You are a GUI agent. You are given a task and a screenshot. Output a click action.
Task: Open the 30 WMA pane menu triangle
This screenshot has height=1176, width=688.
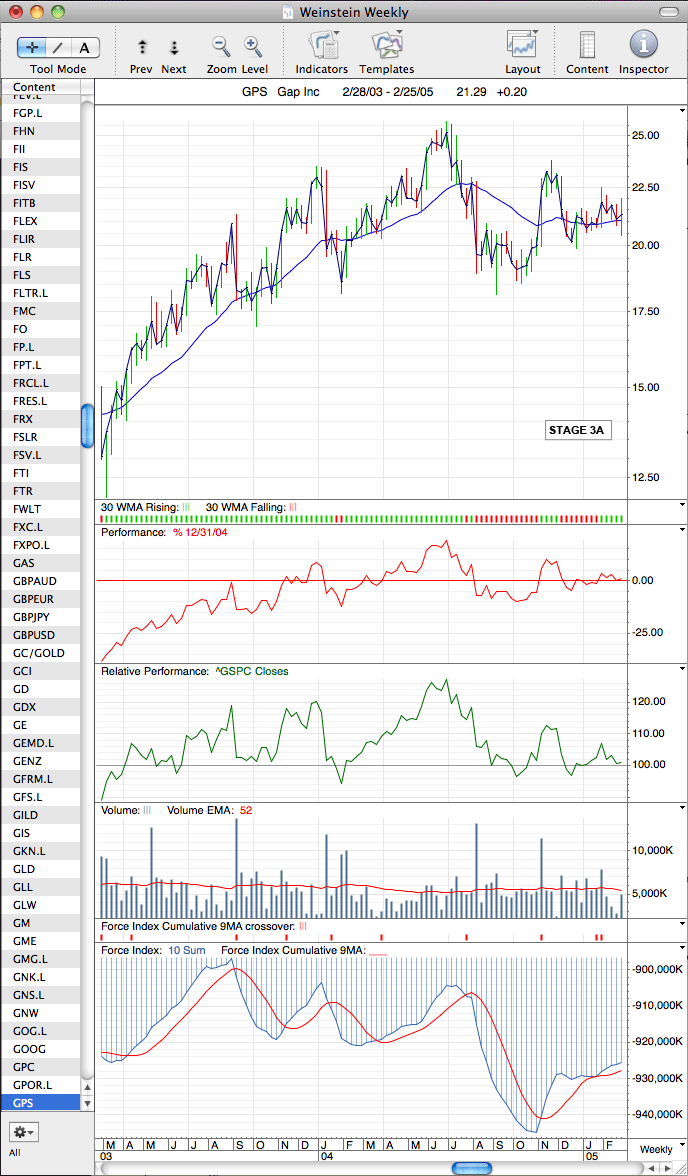[682, 505]
